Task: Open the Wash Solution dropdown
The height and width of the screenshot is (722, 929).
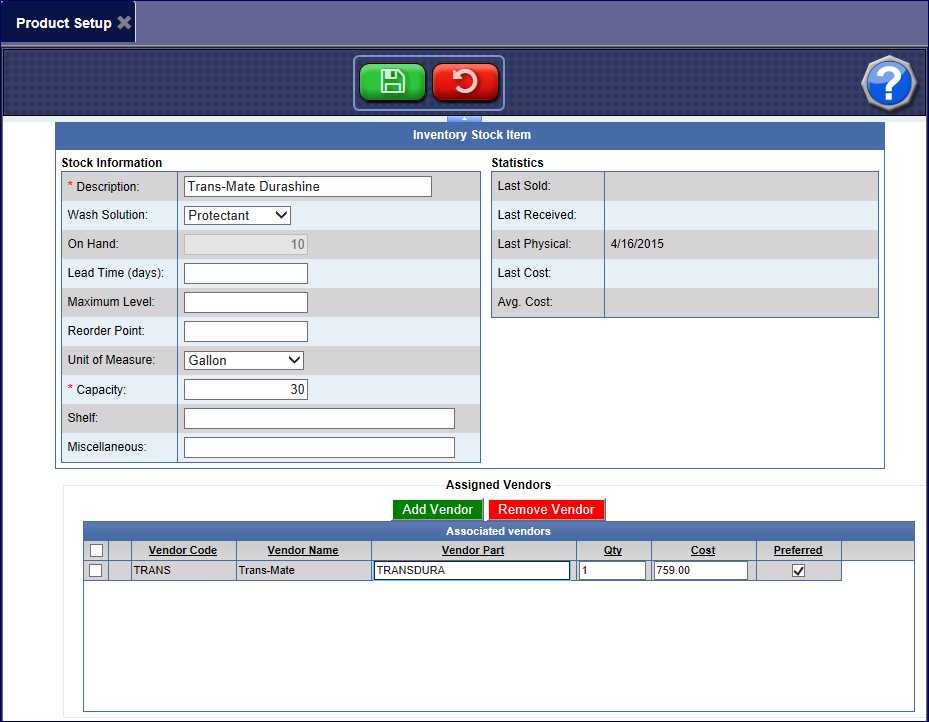Action: pos(238,215)
